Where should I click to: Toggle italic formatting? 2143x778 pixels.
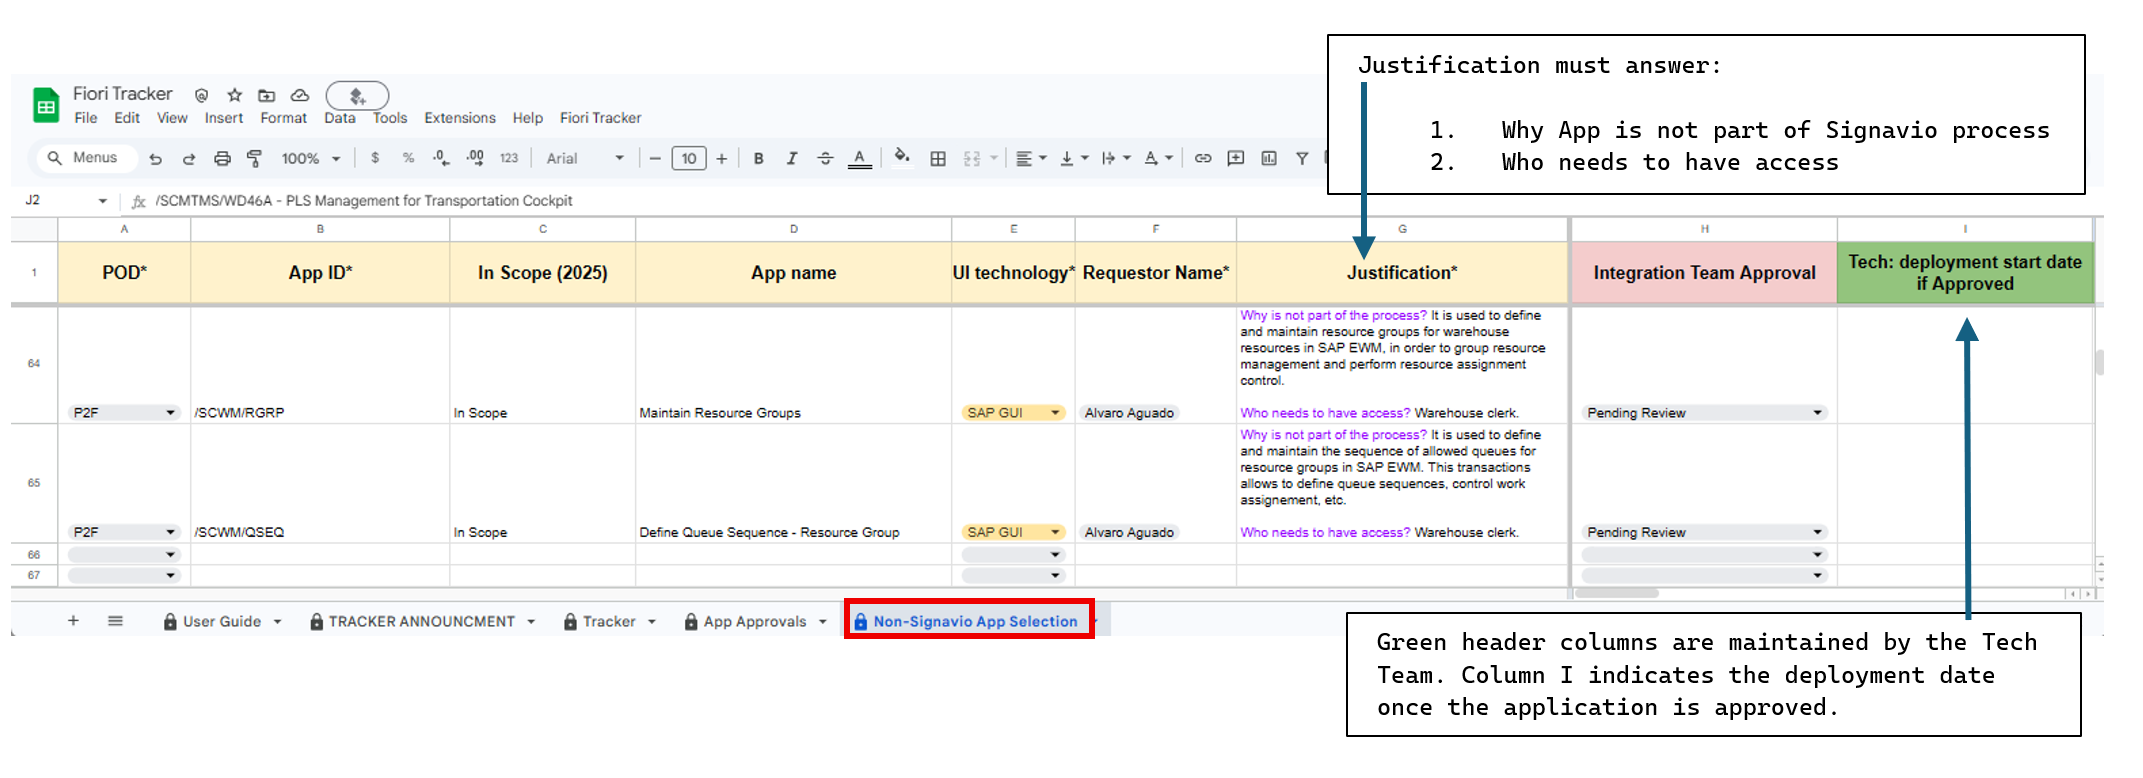(791, 158)
